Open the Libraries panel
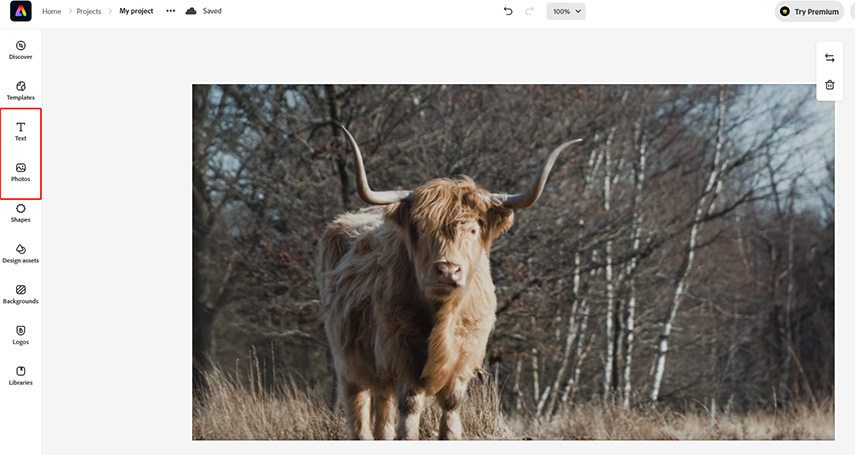Screen dimensions: 855x455 (20, 375)
